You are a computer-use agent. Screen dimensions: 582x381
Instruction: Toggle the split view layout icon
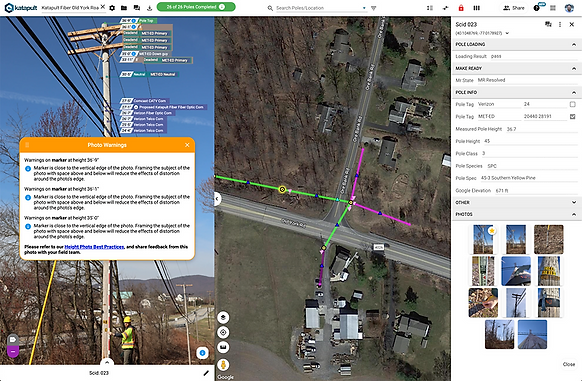(430, 8)
